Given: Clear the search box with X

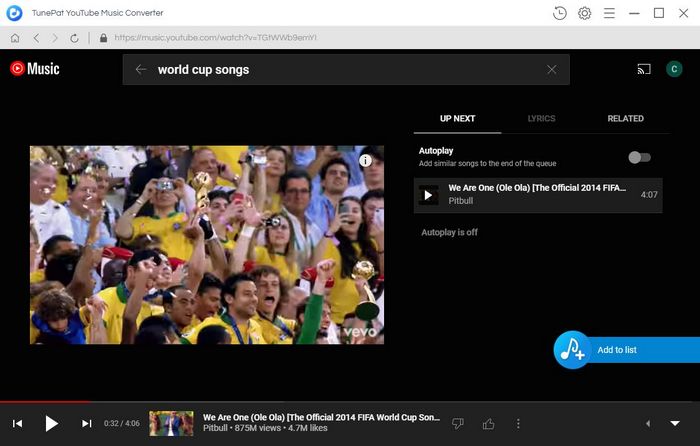Looking at the screenshot, I should pos(552,69).
